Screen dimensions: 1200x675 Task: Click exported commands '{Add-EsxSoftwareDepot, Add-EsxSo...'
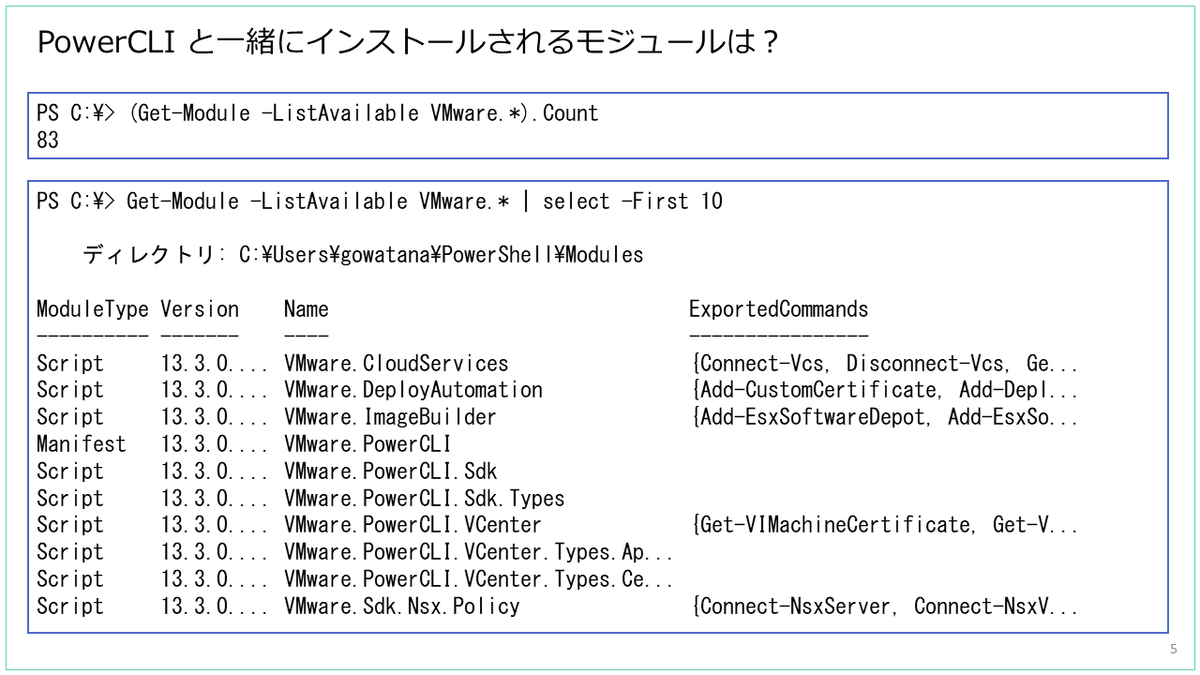[x=884, y=417]
